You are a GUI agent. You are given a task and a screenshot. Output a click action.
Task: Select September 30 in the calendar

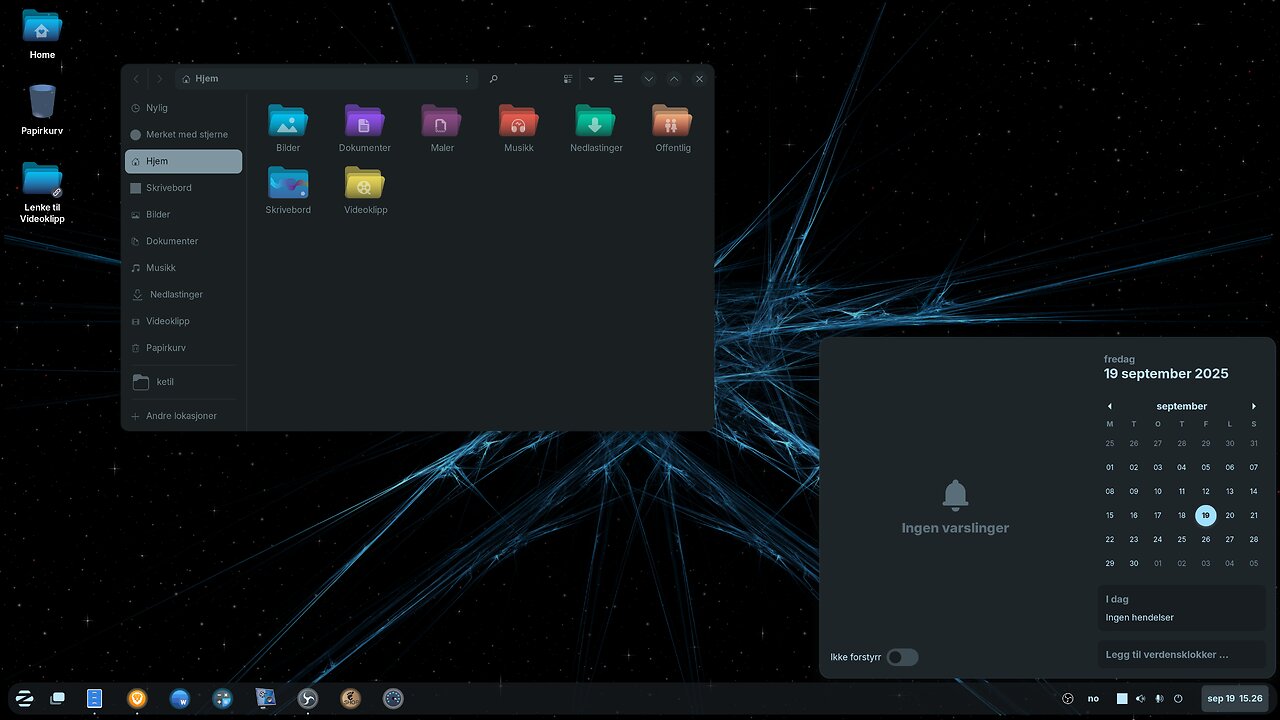1133,563
